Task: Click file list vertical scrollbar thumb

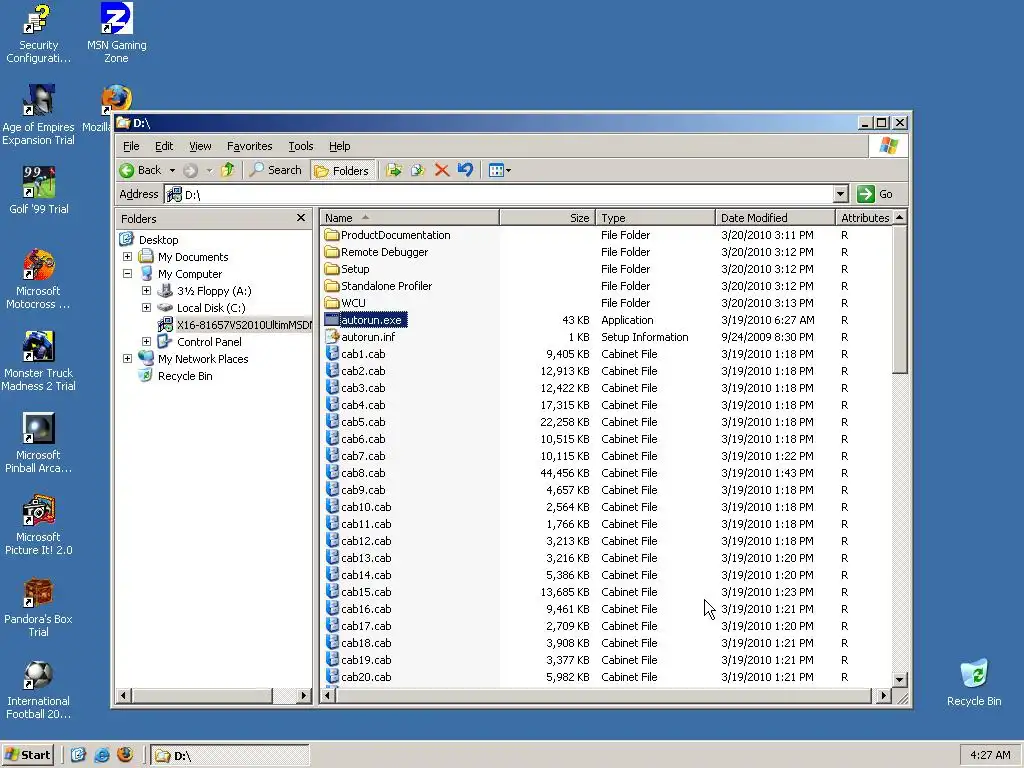Action: pyautogui.click(x=900, y=300)
